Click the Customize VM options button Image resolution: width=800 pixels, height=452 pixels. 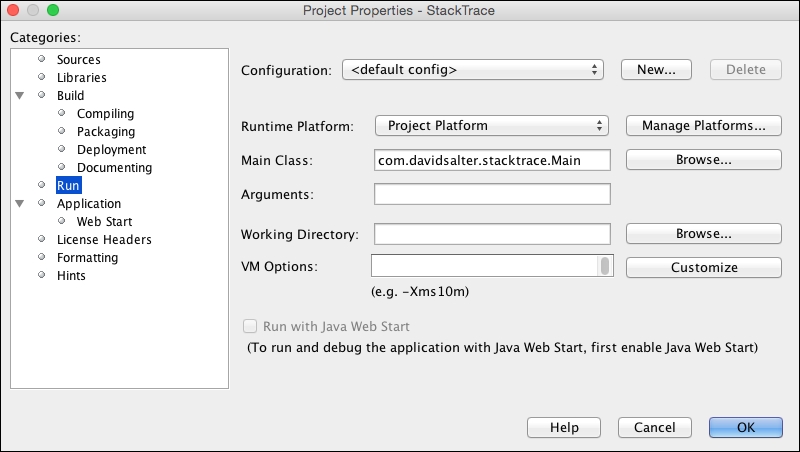click(704, 267)
